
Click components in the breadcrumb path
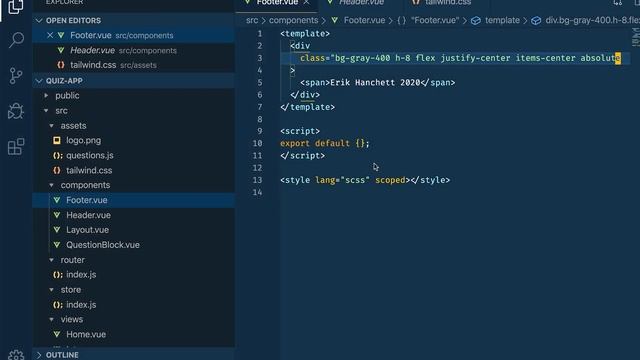click(293, 20)
